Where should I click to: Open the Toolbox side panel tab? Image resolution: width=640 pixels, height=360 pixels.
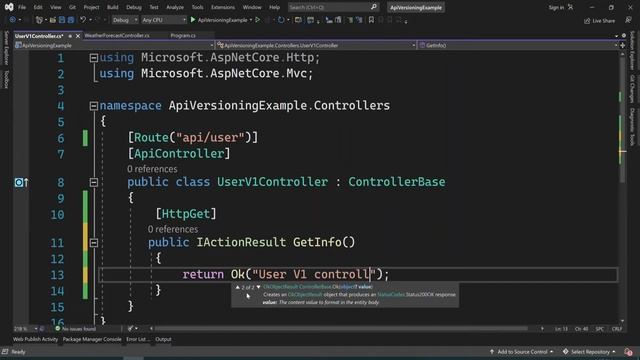click(x=6, y=79)
